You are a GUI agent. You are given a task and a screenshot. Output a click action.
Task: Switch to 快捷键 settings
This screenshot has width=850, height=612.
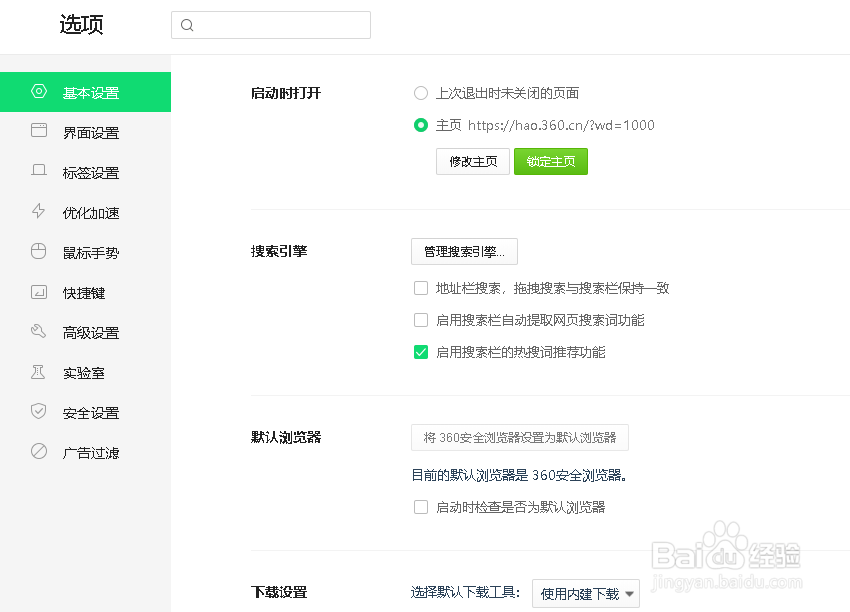point(86,293)
